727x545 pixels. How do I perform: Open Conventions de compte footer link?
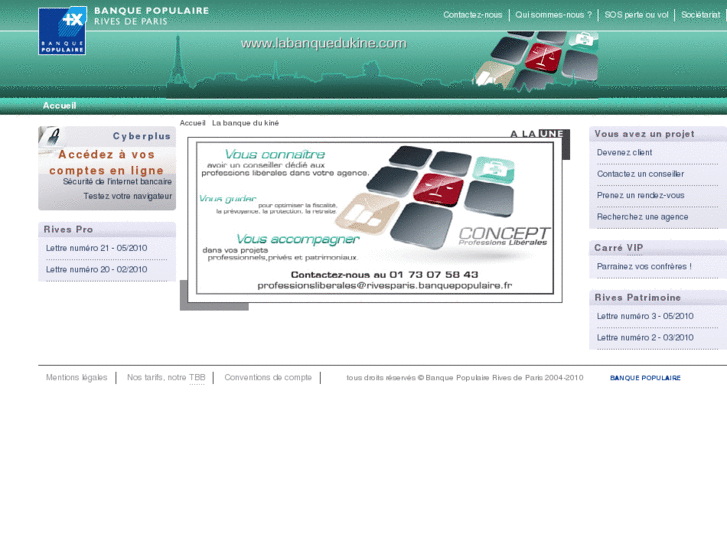(x=268, y=378)
